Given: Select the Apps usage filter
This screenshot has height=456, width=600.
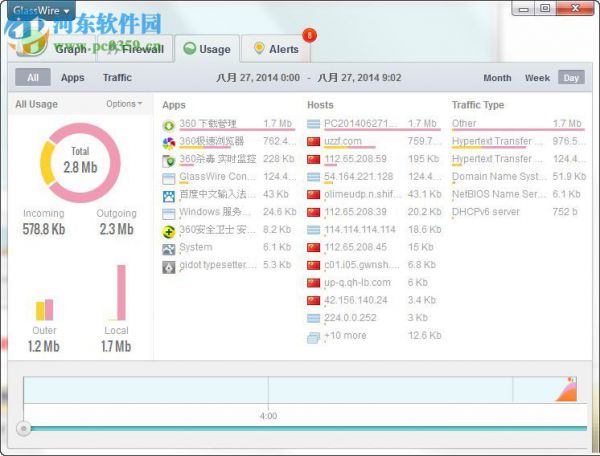Looking at the screenshot, I should [73, 78].
